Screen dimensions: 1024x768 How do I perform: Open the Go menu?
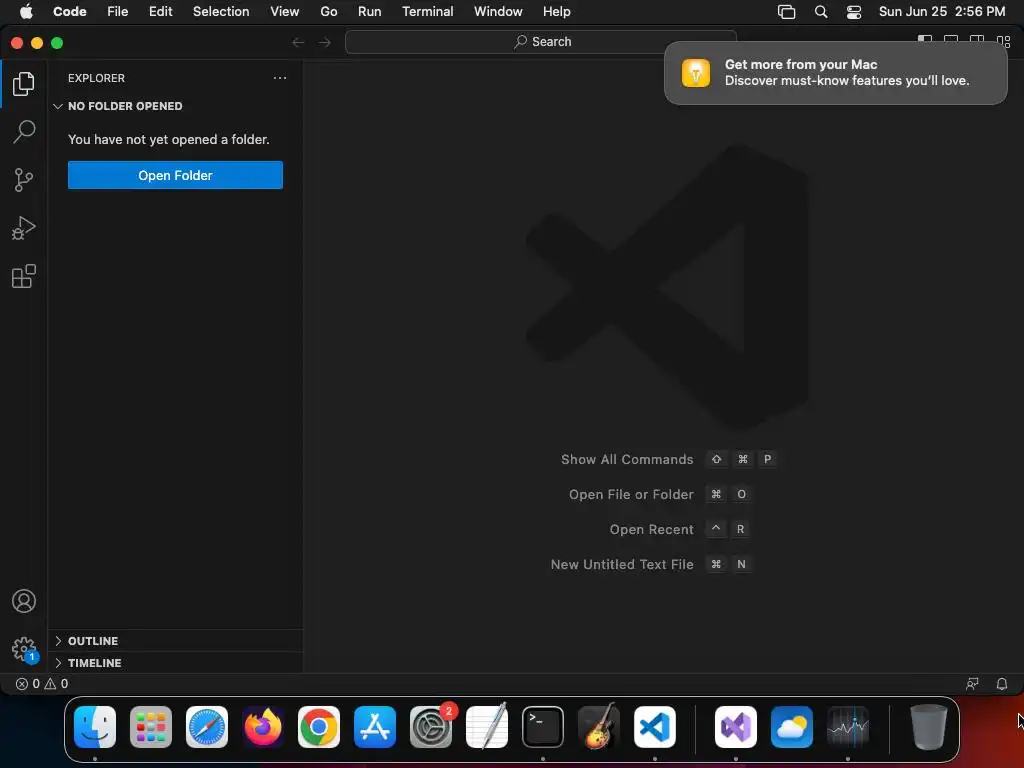point(328,12)
